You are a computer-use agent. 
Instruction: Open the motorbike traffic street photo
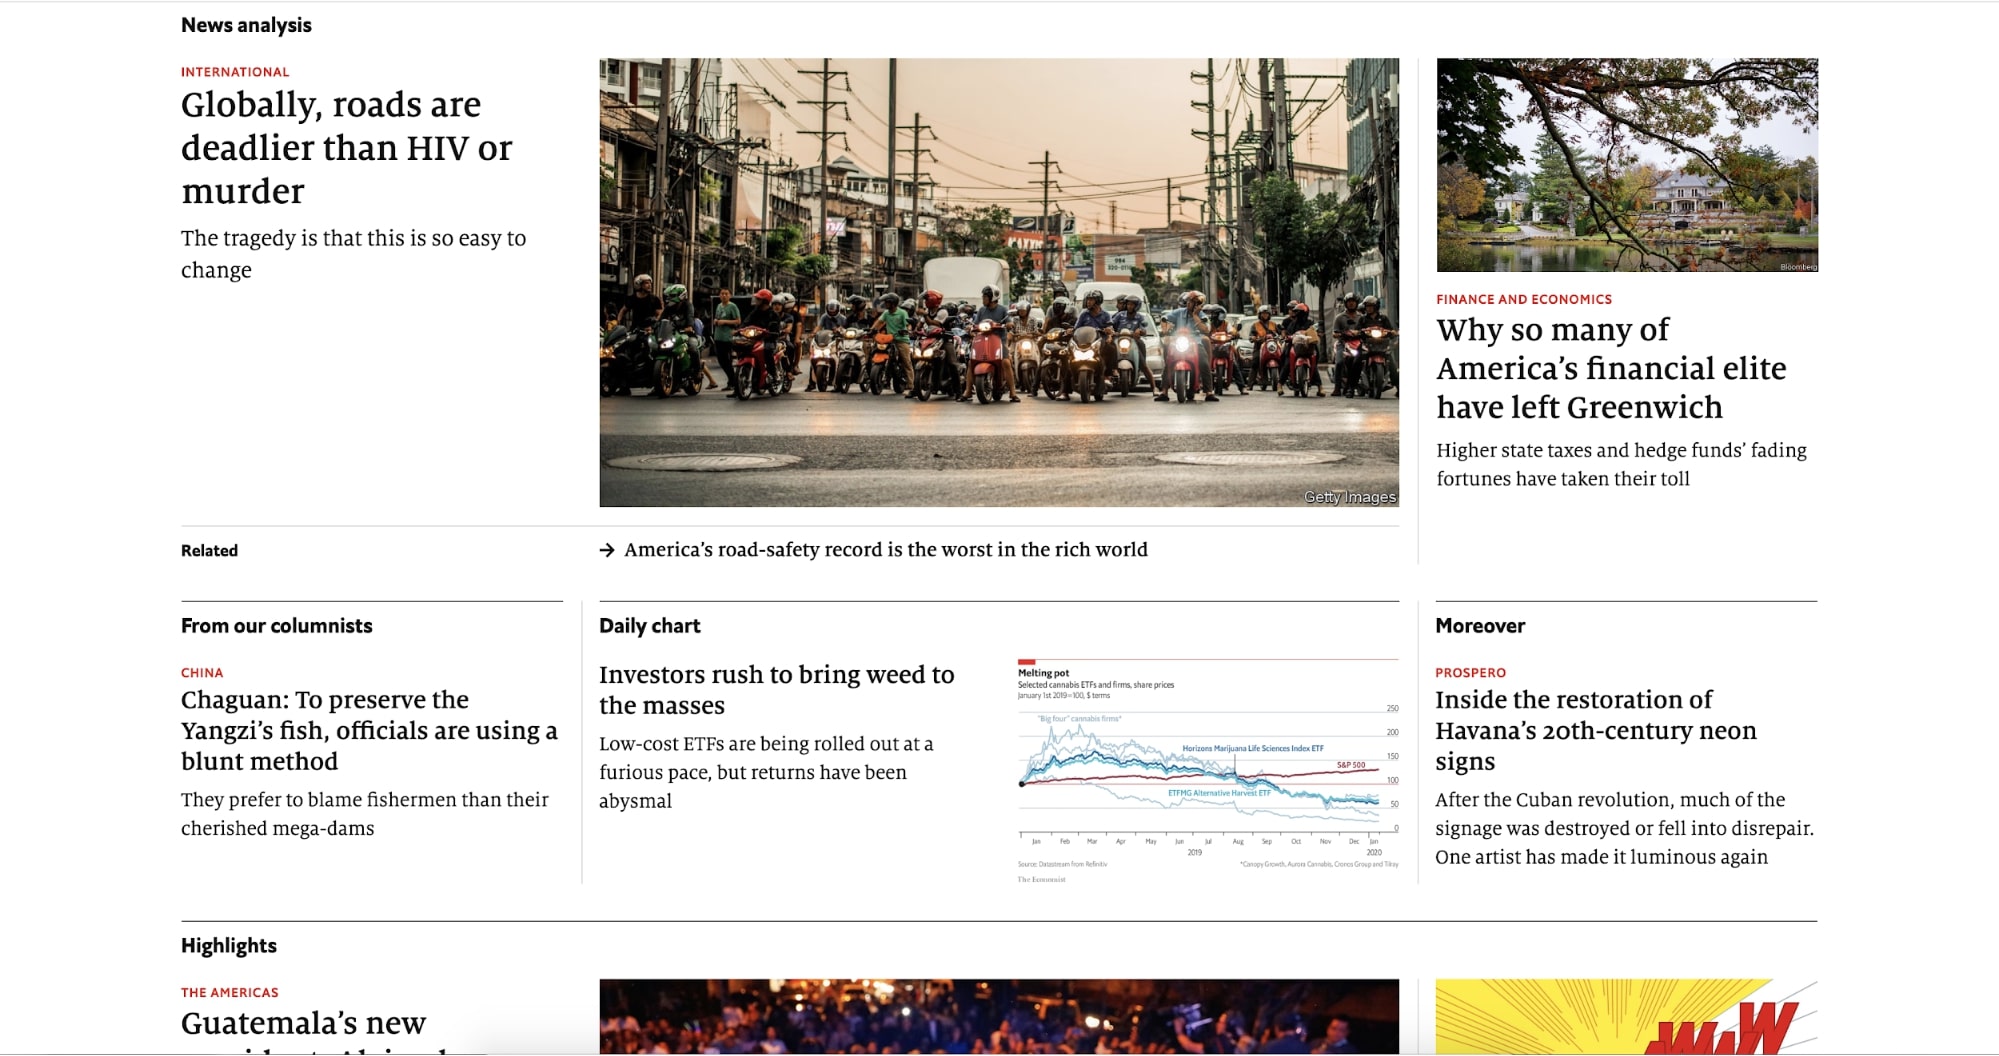[x=999, y=282]
